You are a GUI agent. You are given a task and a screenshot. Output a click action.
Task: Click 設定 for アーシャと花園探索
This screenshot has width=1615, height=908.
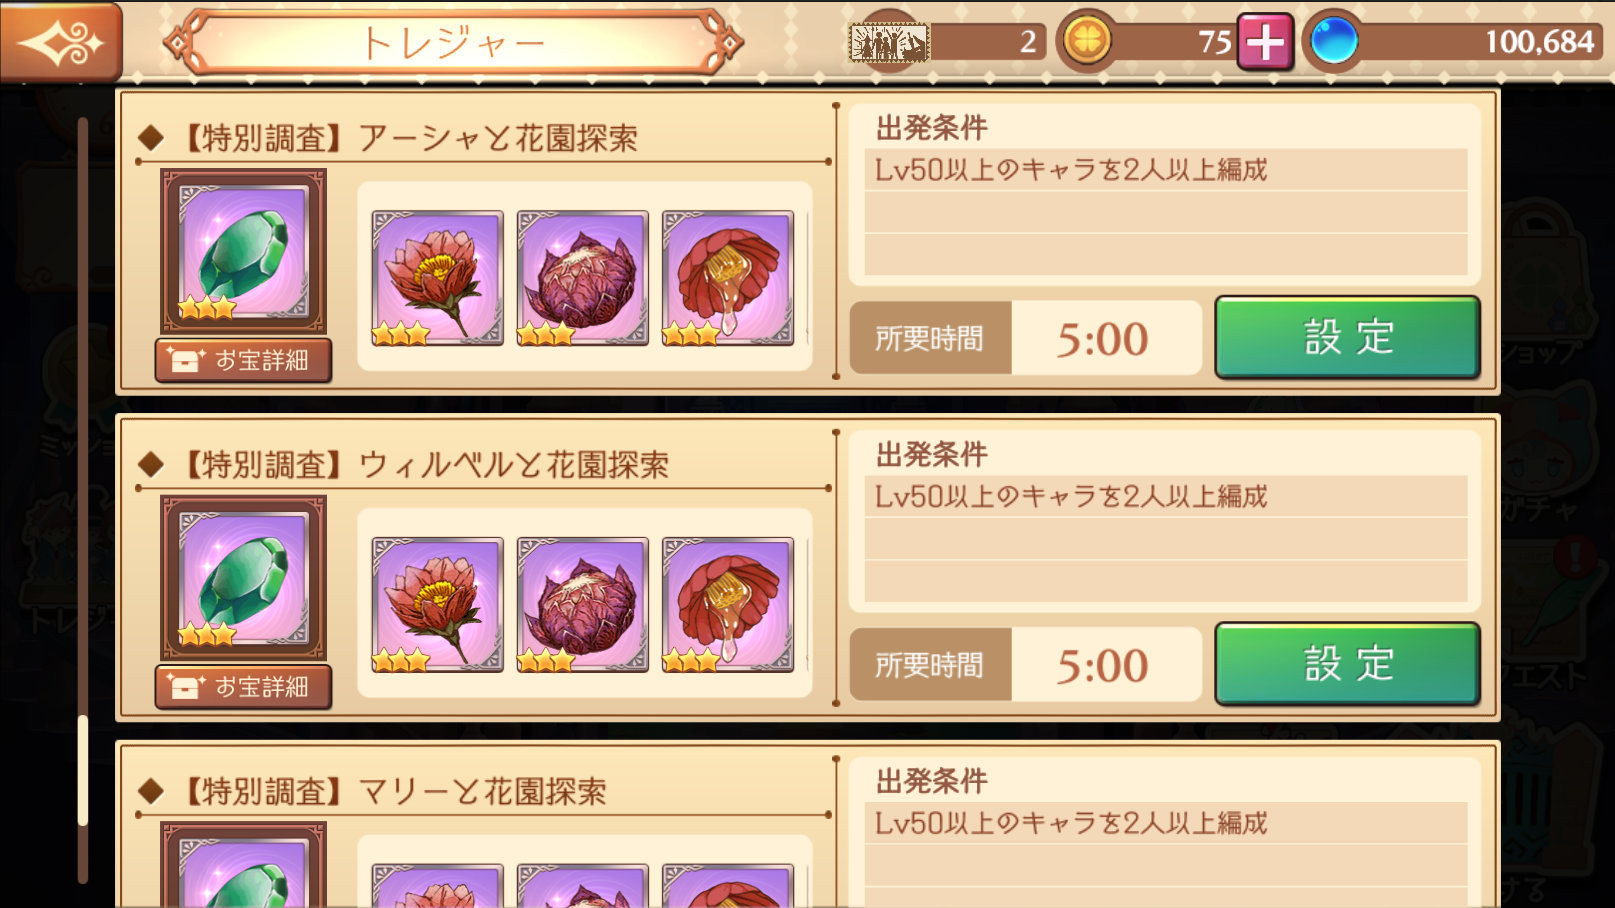click(x=1347, y=337)
